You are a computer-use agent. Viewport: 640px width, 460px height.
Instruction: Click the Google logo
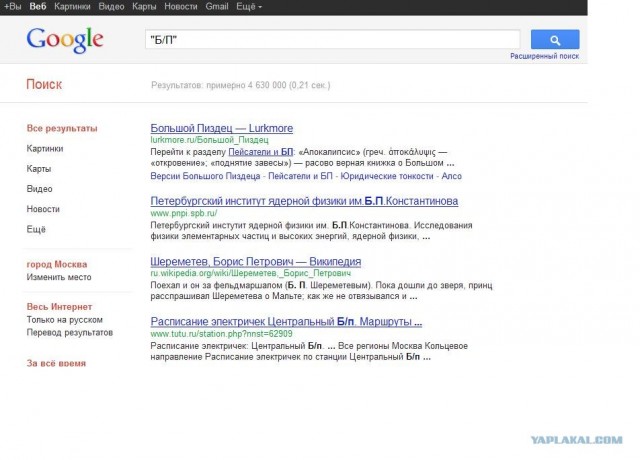pos(65,40)
